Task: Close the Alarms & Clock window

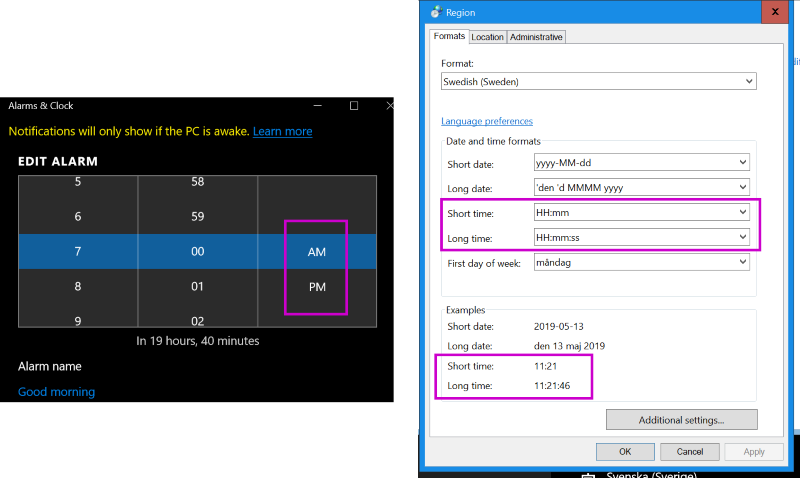Action: [x=389, y=106]
